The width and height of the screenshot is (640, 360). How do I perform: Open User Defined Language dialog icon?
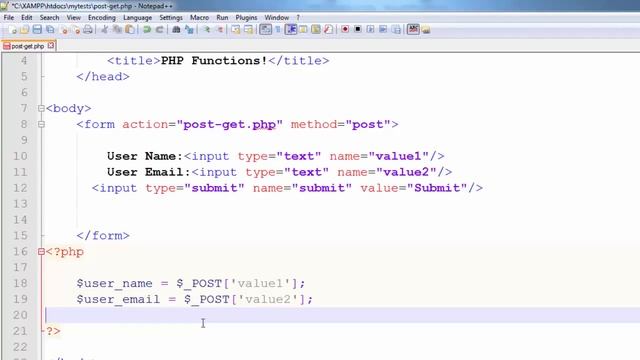point(303,29)
